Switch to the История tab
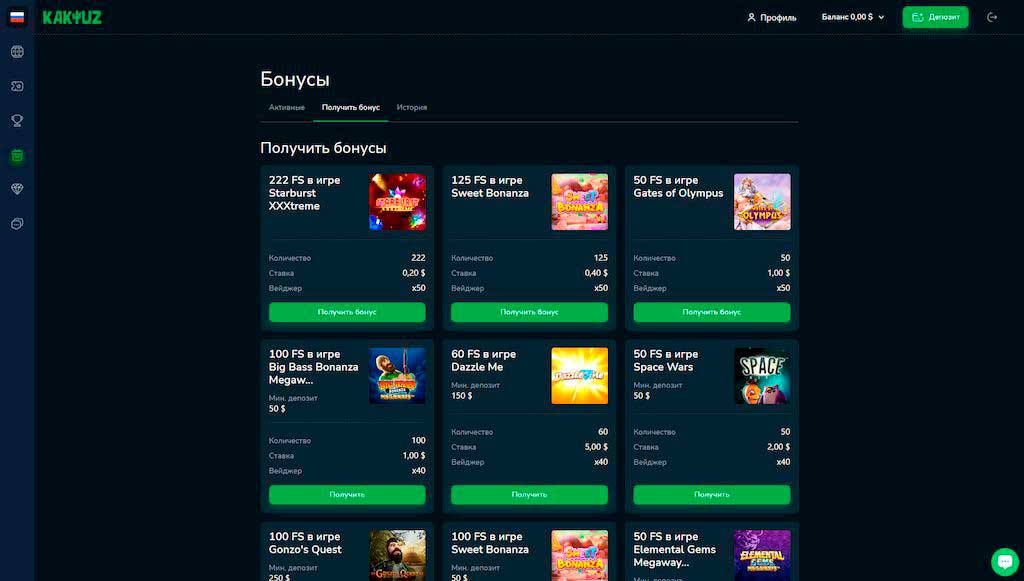Viewport: 1024px width, 581px height. (x=412, y=108)
